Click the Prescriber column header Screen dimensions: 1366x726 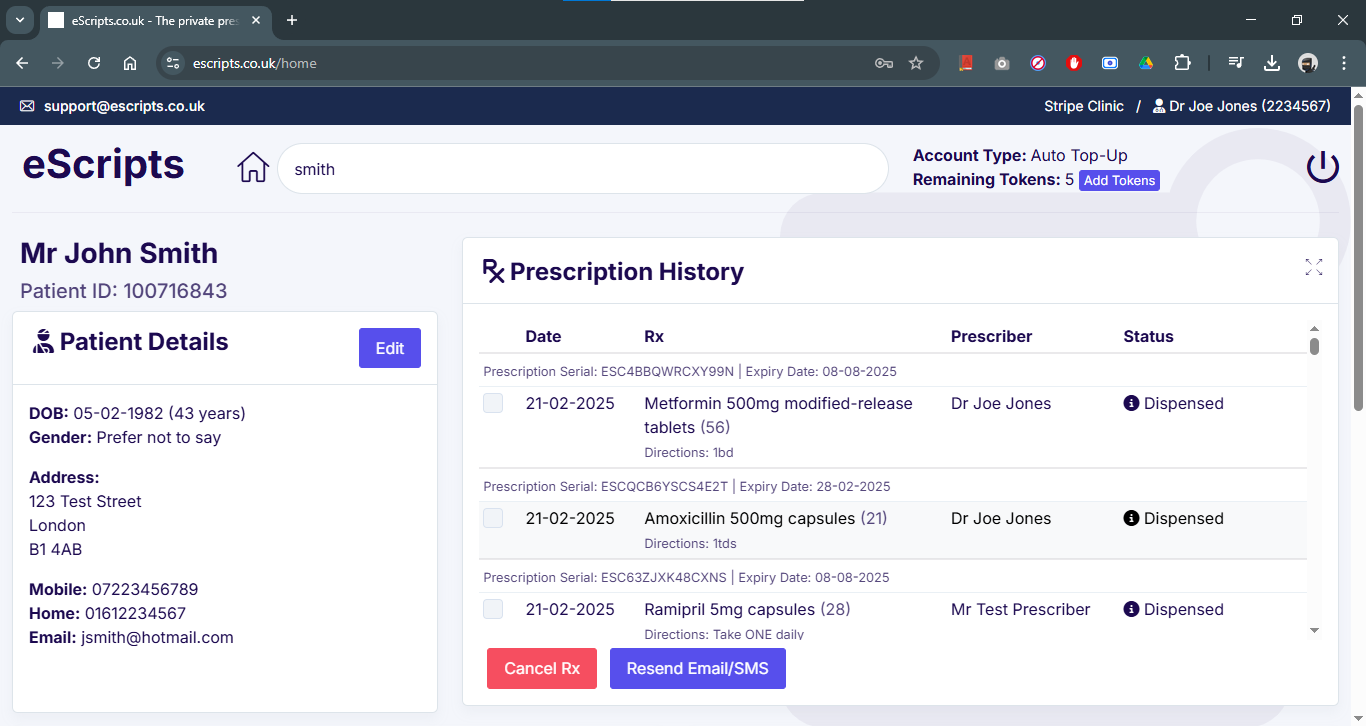pyautogui.click(x=991, y=336)
